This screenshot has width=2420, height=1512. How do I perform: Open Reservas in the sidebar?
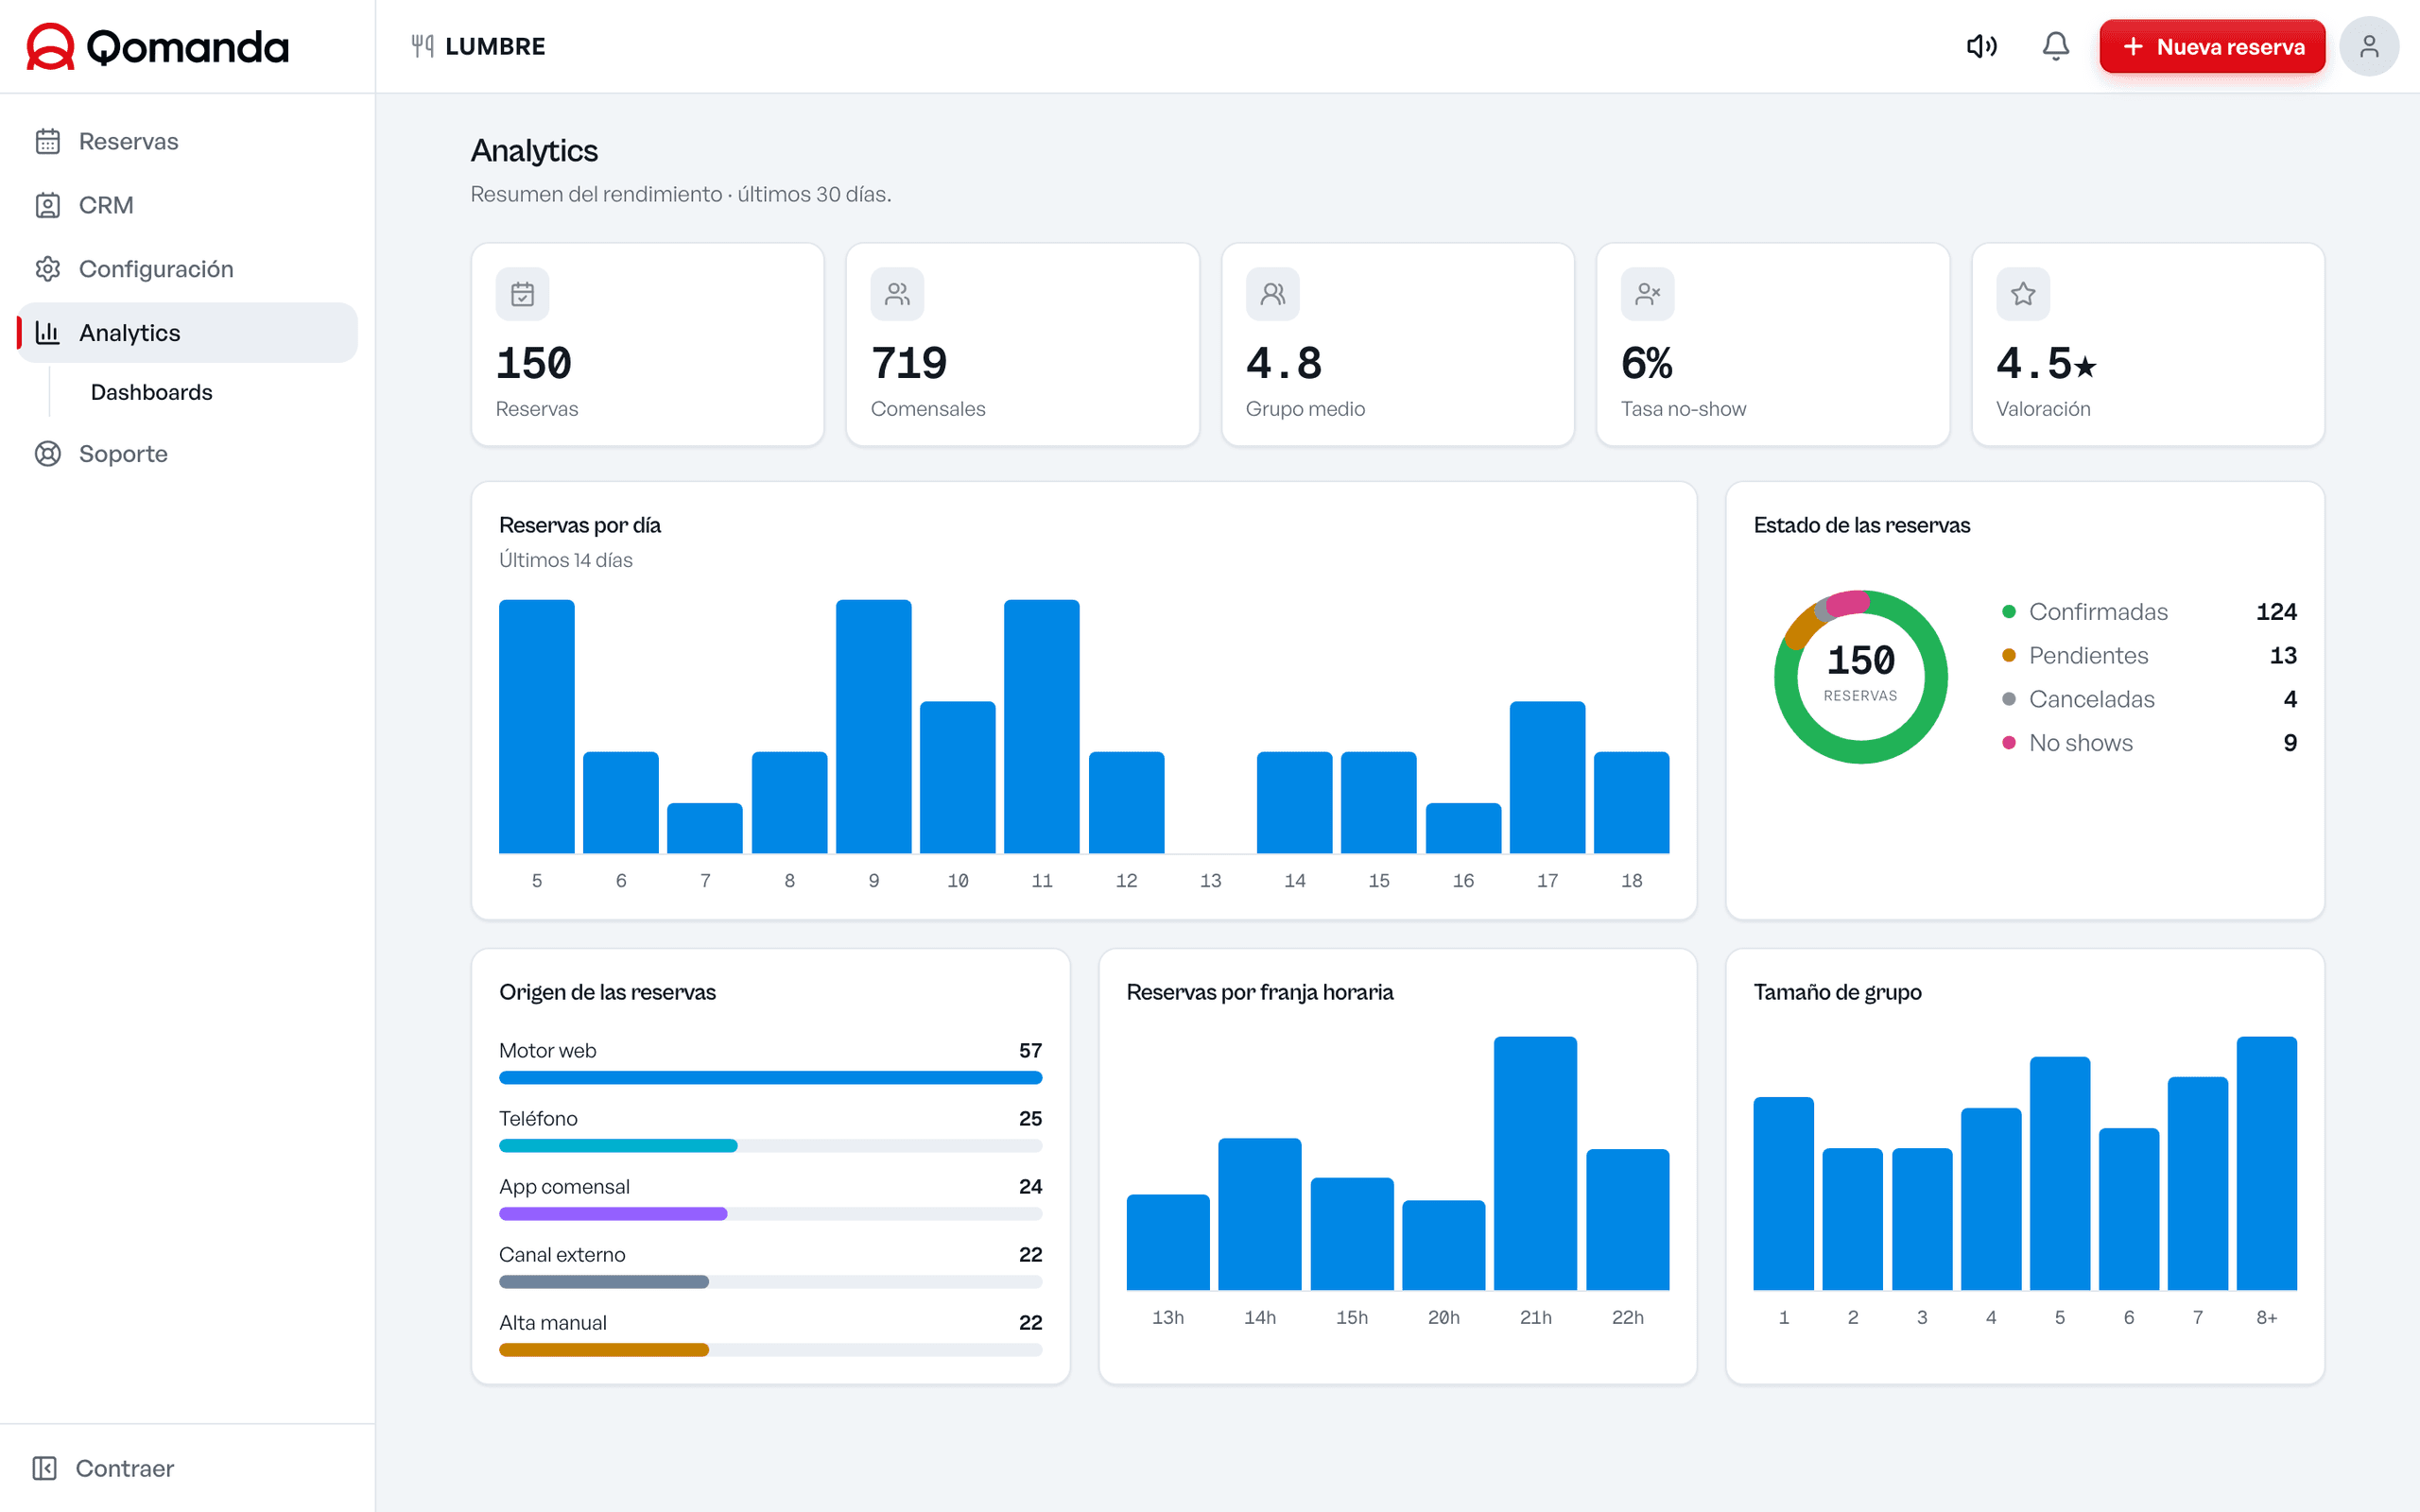tap(187, 141)
